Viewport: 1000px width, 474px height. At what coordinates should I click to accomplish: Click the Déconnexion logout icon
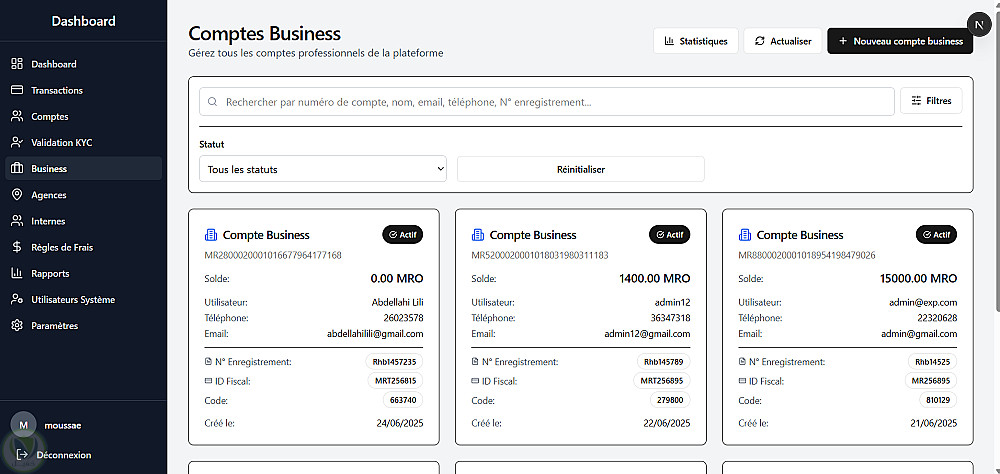click(22, 455)
